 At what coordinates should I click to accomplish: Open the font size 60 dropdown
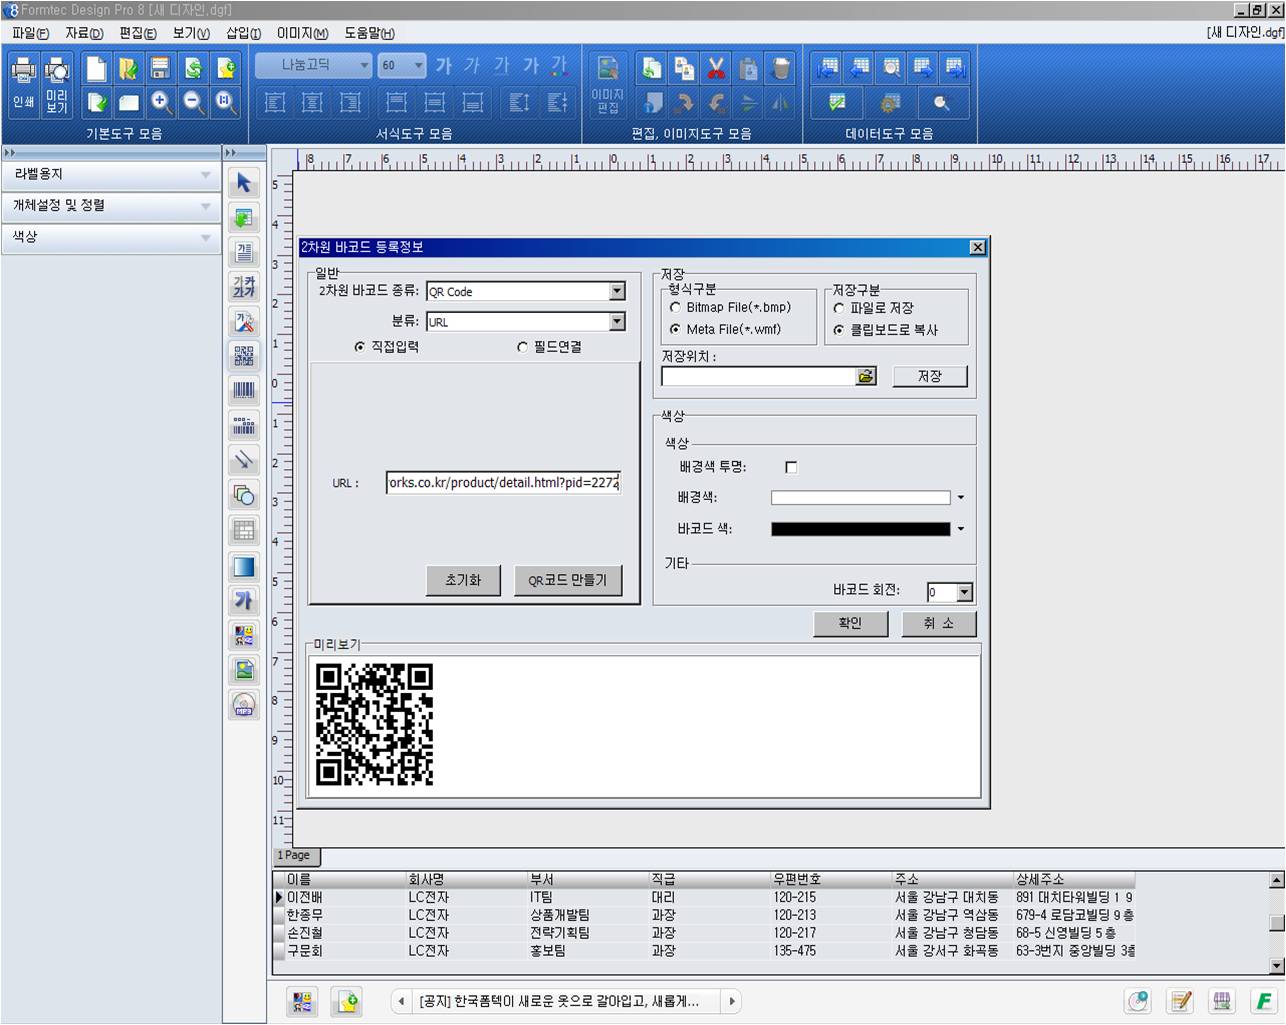coord(402,65)
